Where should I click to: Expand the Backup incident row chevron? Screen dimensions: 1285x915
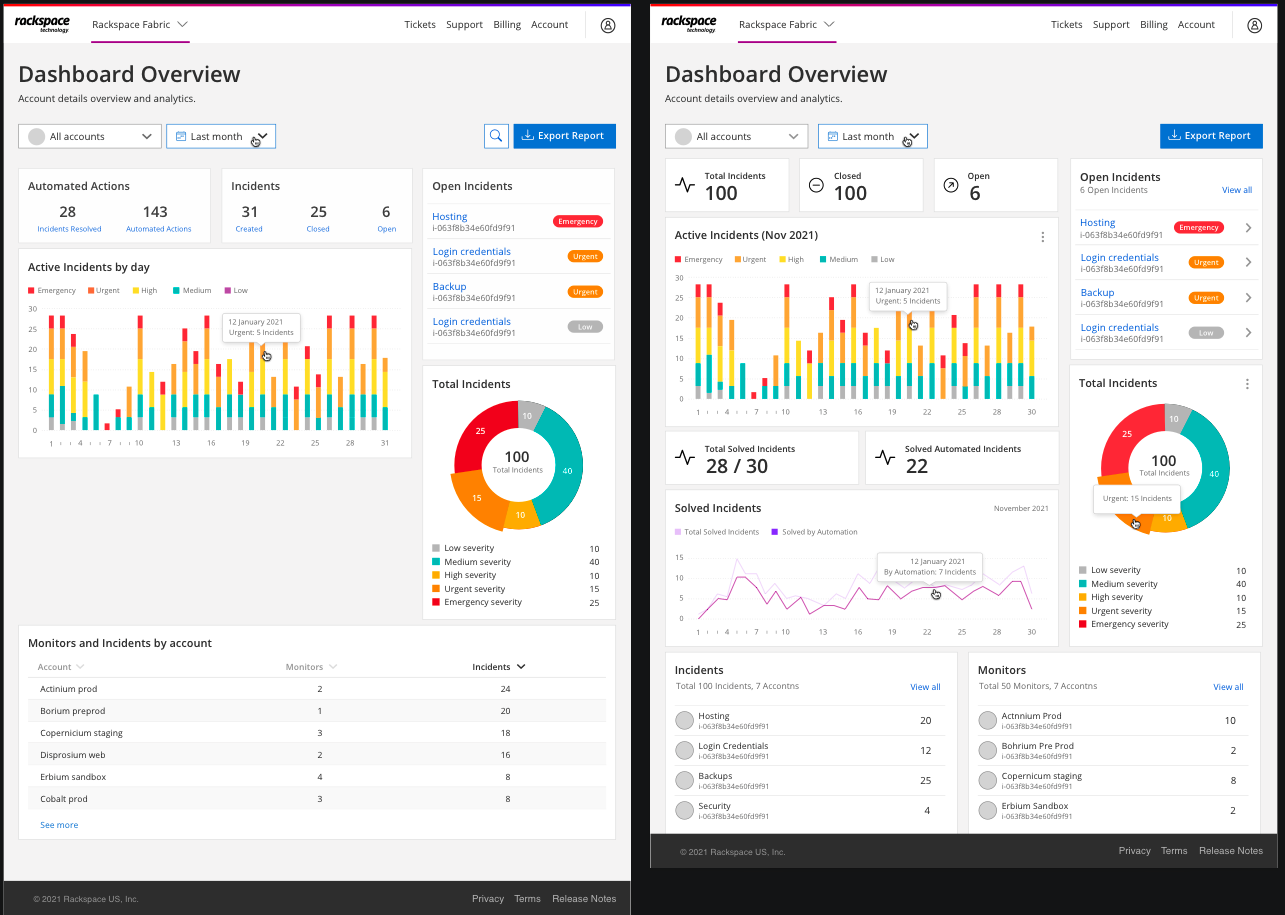(x=1248, y=298)
